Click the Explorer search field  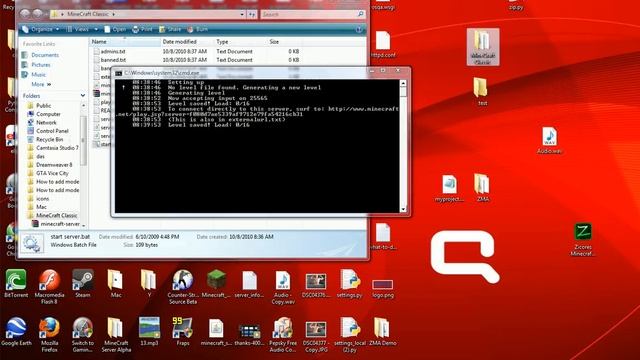(x=312, y=14)
